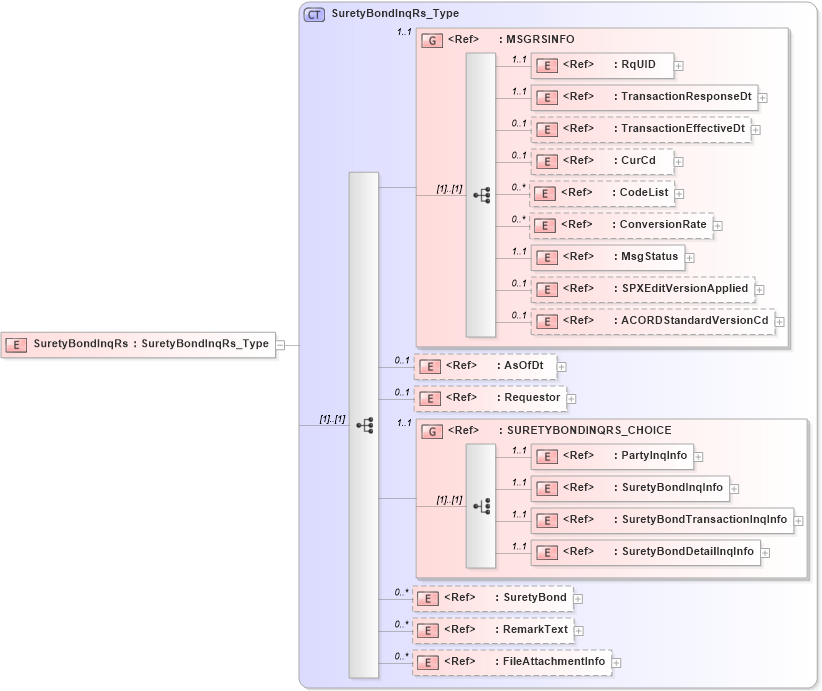The image size is (822, 691).
Task: Select the E icon of the CurCd element
Action: pos(547,161)
